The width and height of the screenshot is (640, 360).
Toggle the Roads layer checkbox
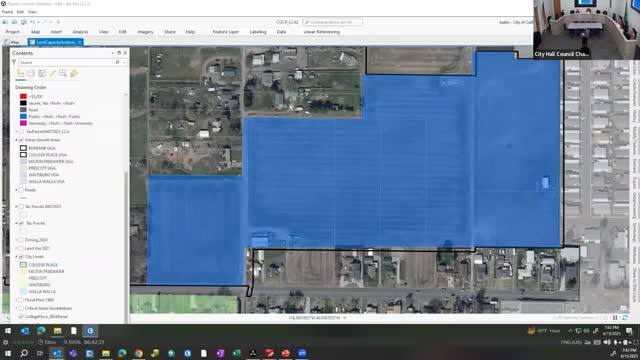tap(21, 190)
